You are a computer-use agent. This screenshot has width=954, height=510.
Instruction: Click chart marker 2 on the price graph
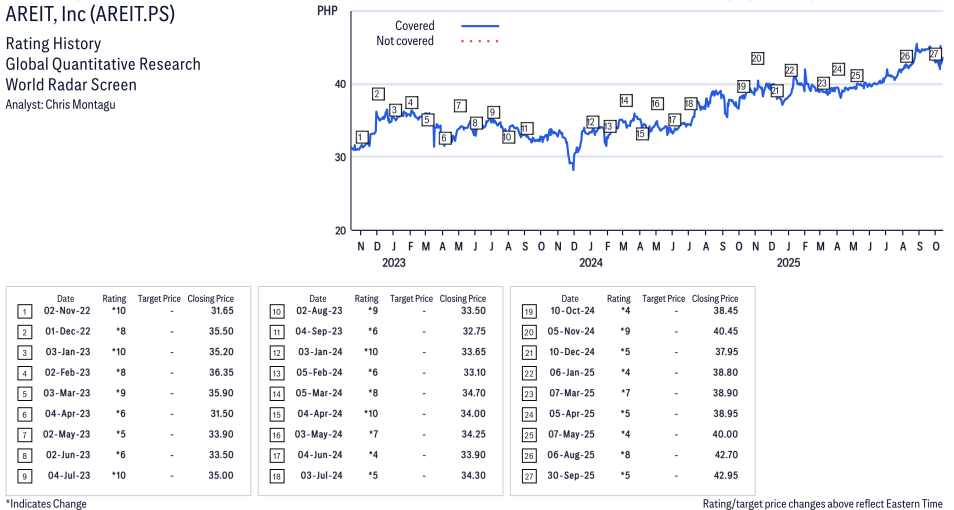[x=378, y=94]
